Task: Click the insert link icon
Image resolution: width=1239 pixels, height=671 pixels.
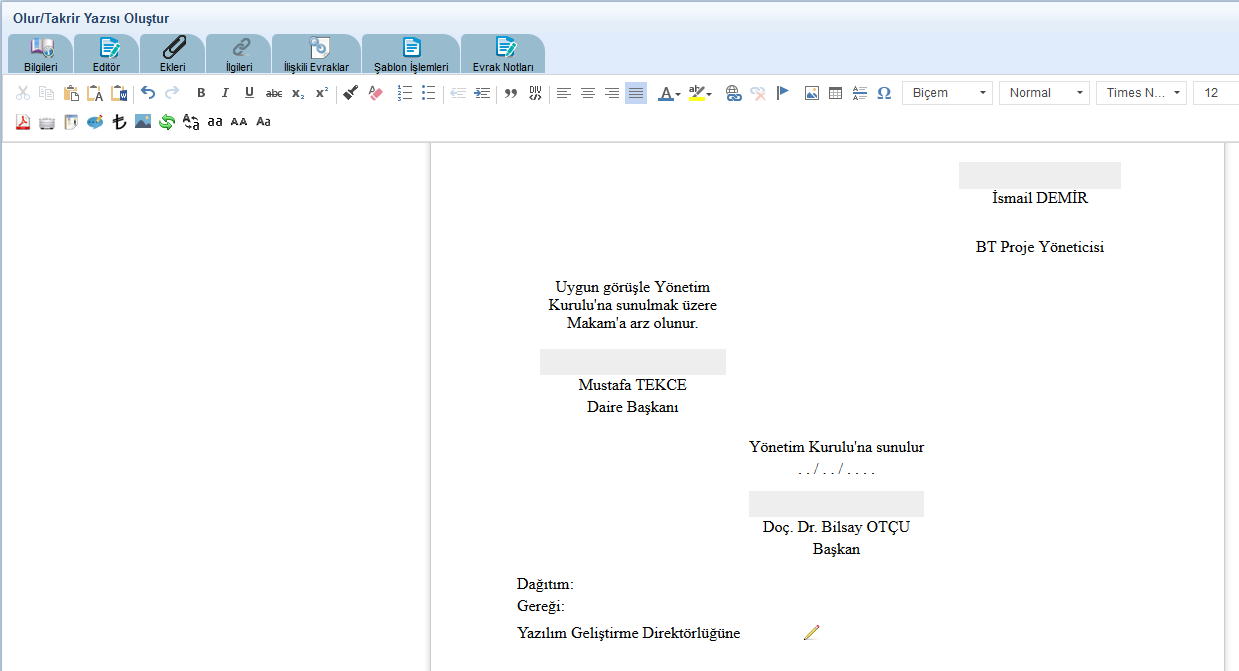Action: pos(733,93)
